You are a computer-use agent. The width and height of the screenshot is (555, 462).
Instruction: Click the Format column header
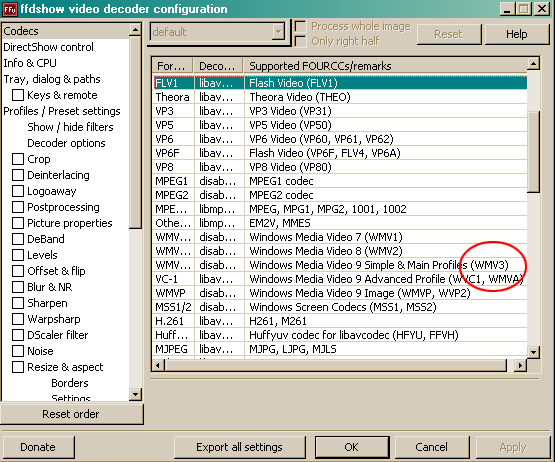173,66
